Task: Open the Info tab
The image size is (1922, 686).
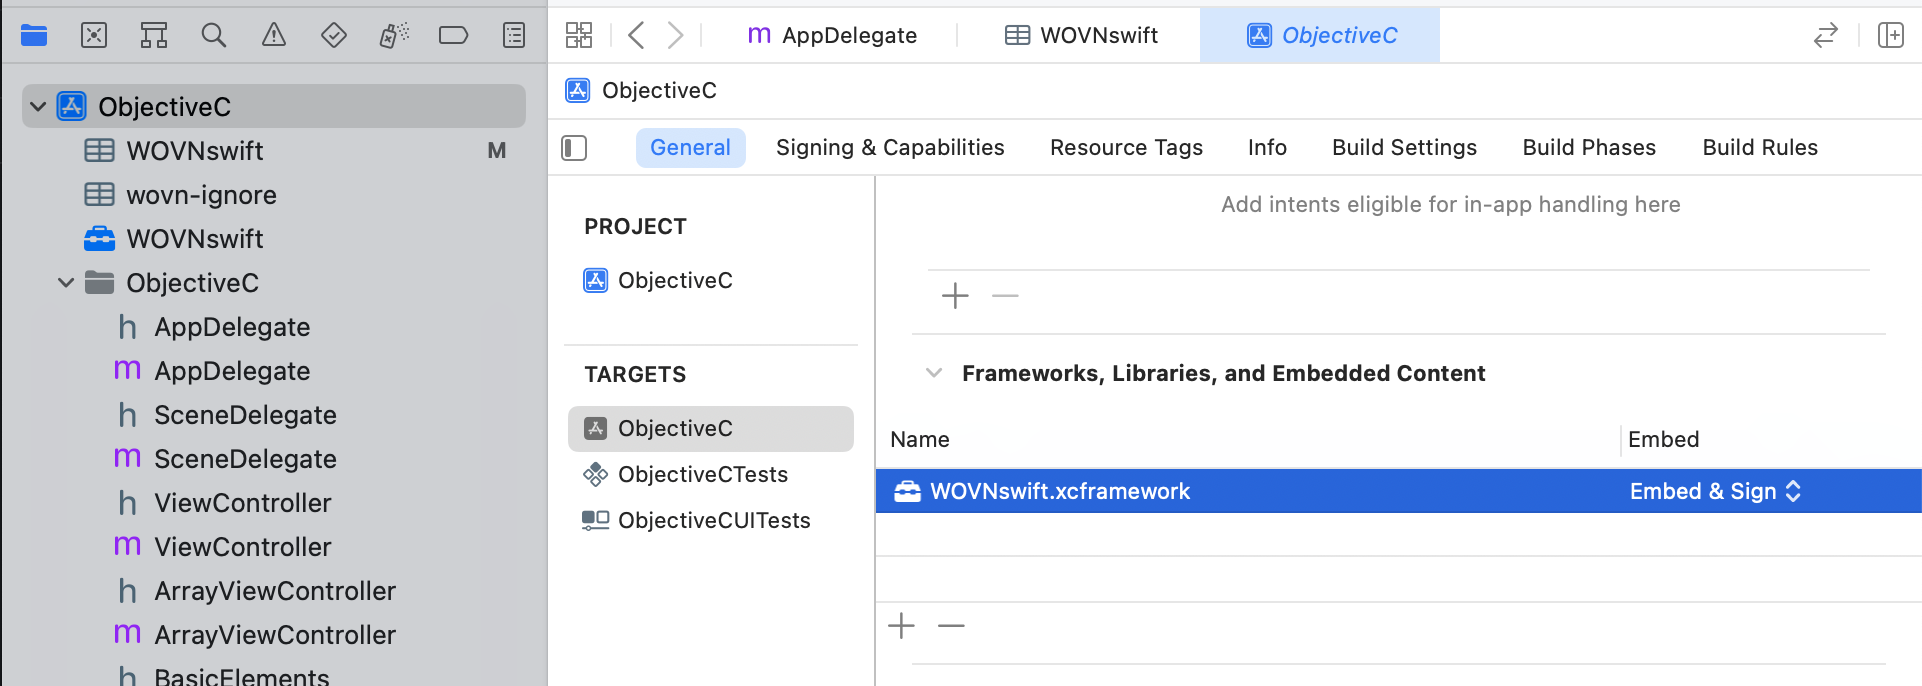Action: coord(1267,148)
